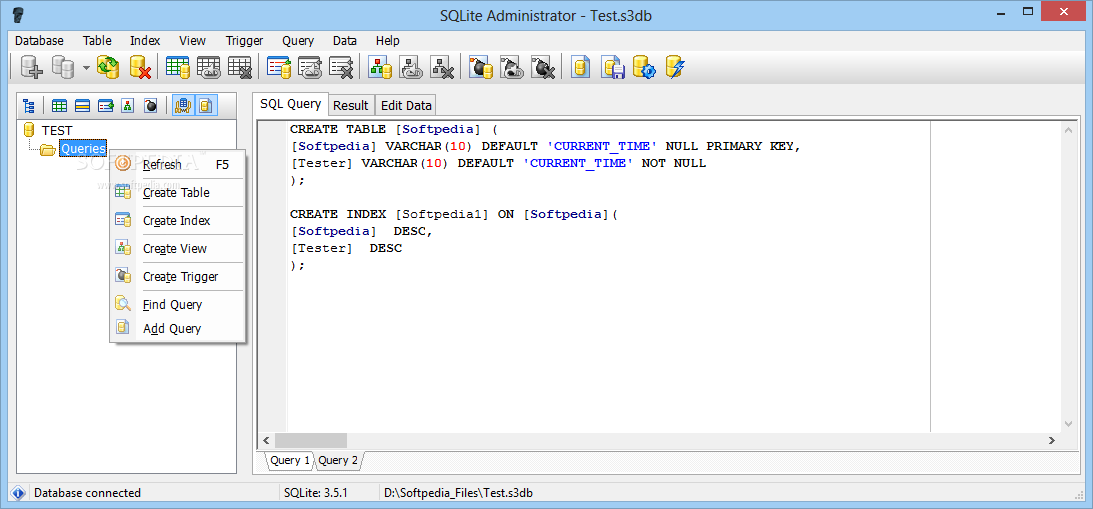Click the 'SQLite: 3.5.1' status text
This screenshot has width=1093, height=509.
pyautogui.click(x=316, y=493)
